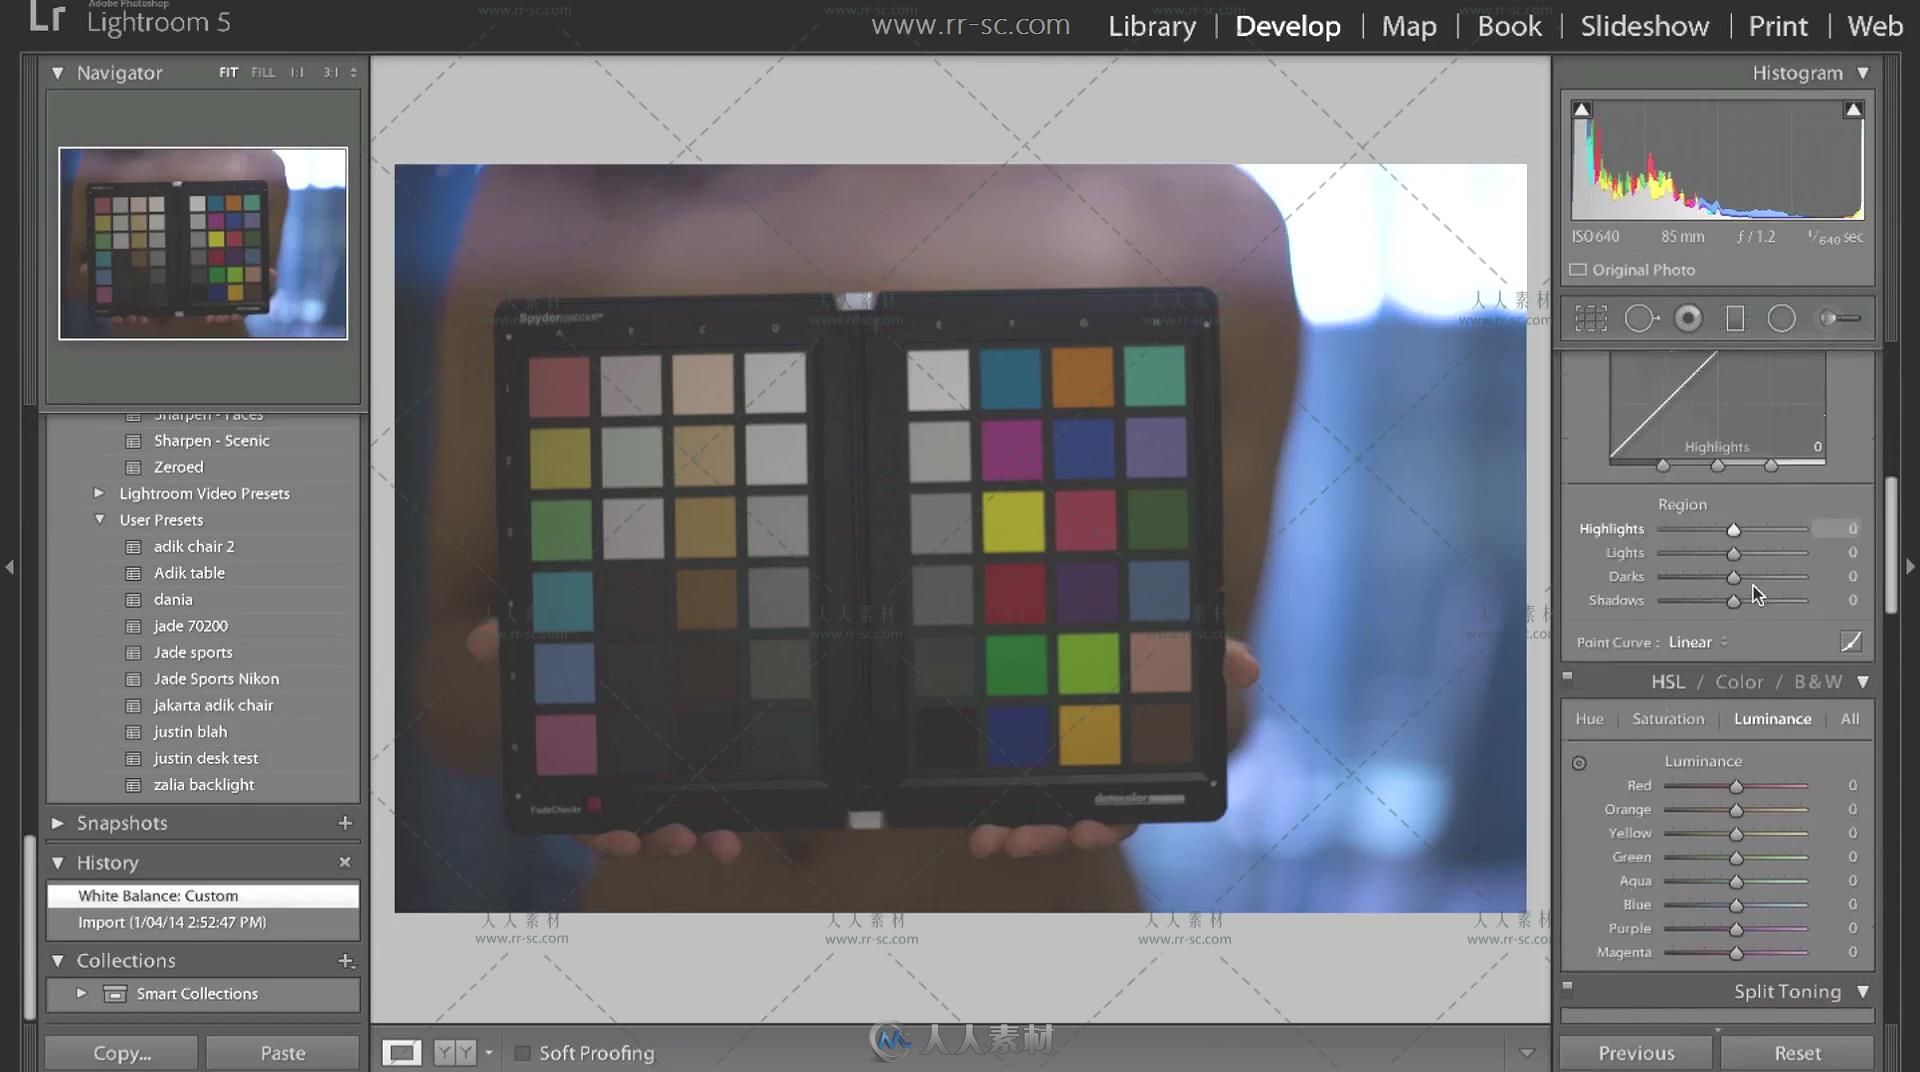Select the Radial Filter tool
1920x1072 pixels.
click(x=1782, y=318)
